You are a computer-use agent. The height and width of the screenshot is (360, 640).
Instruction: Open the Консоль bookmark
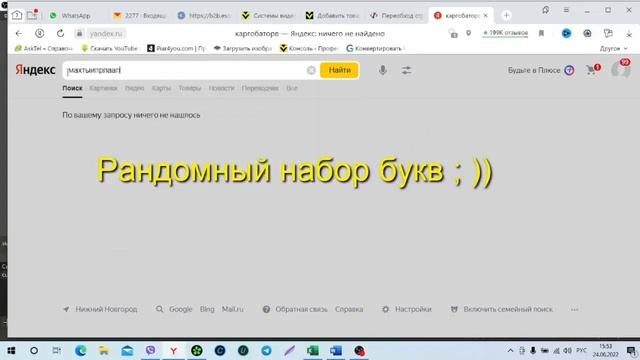coord(309,48)
